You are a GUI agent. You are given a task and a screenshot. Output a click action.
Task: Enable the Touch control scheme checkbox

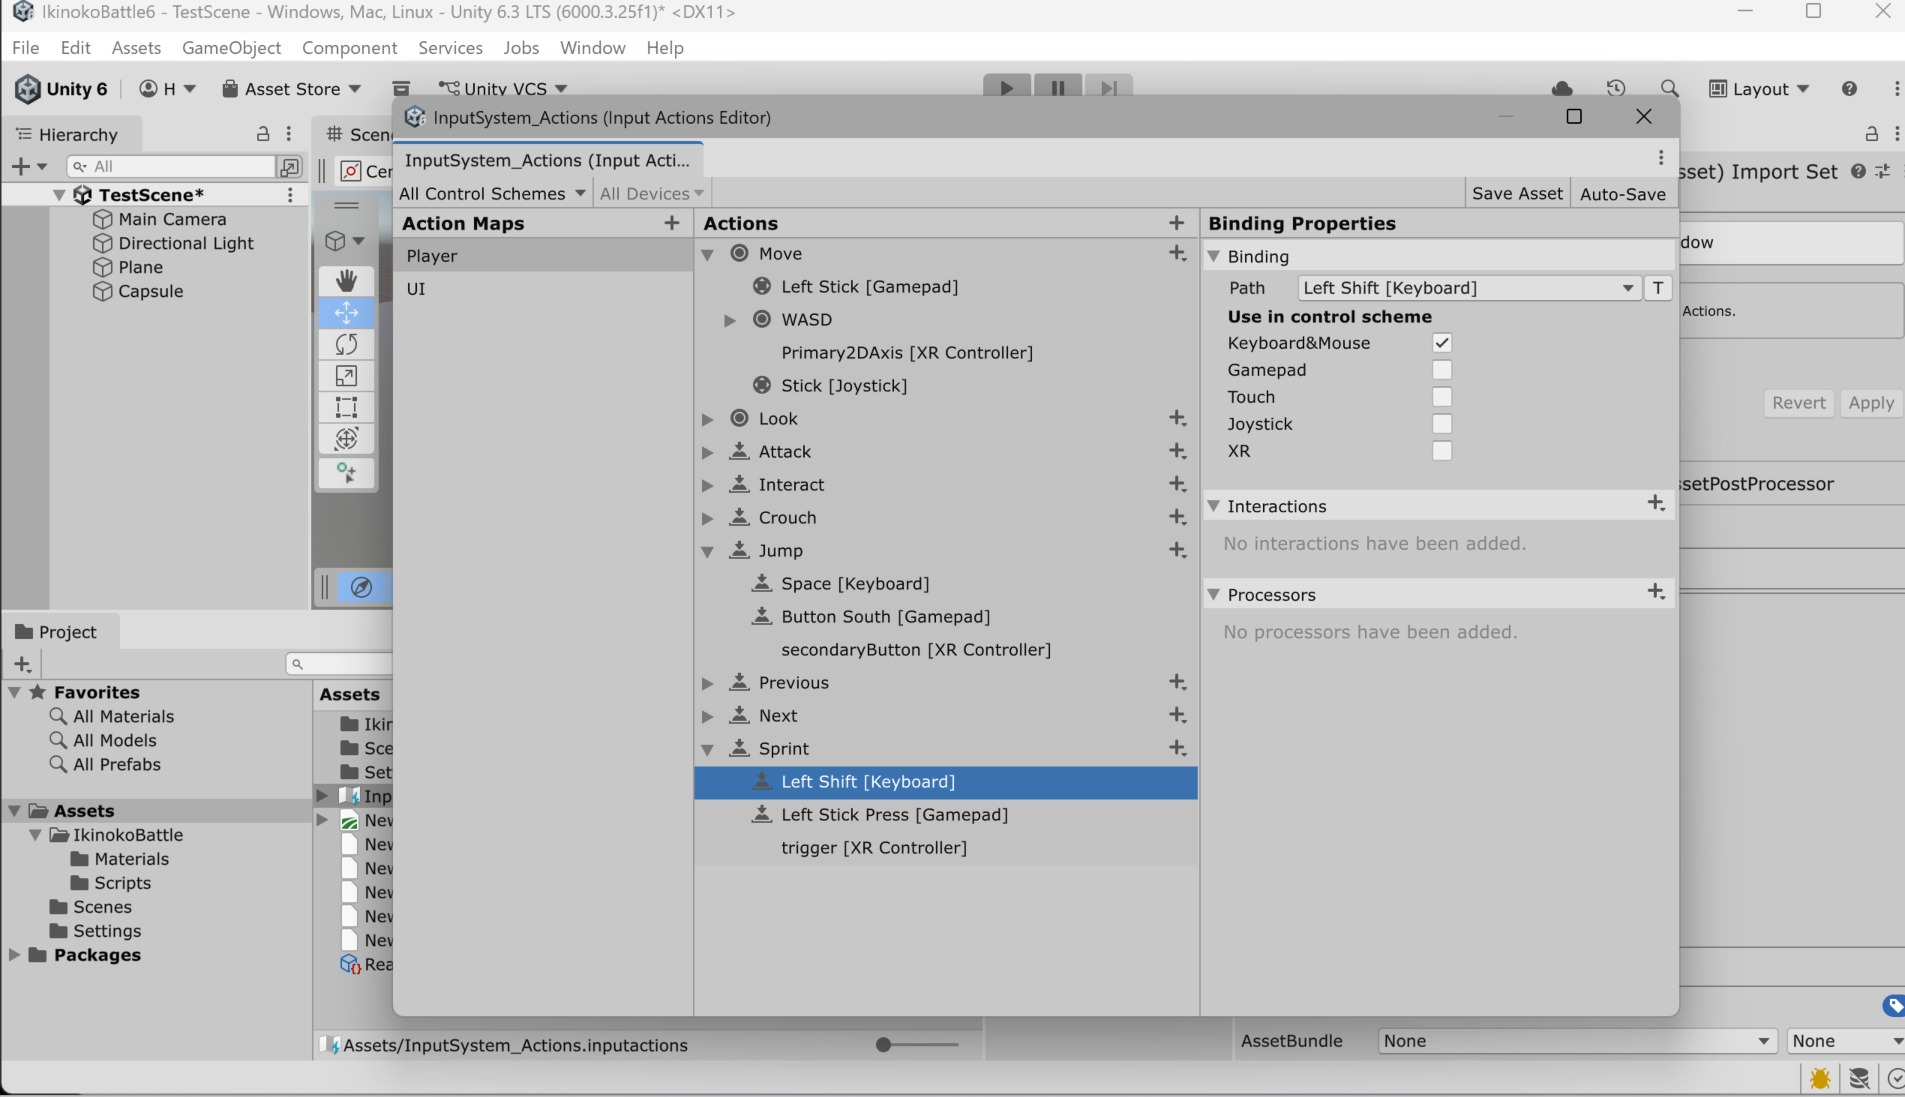1441,397
